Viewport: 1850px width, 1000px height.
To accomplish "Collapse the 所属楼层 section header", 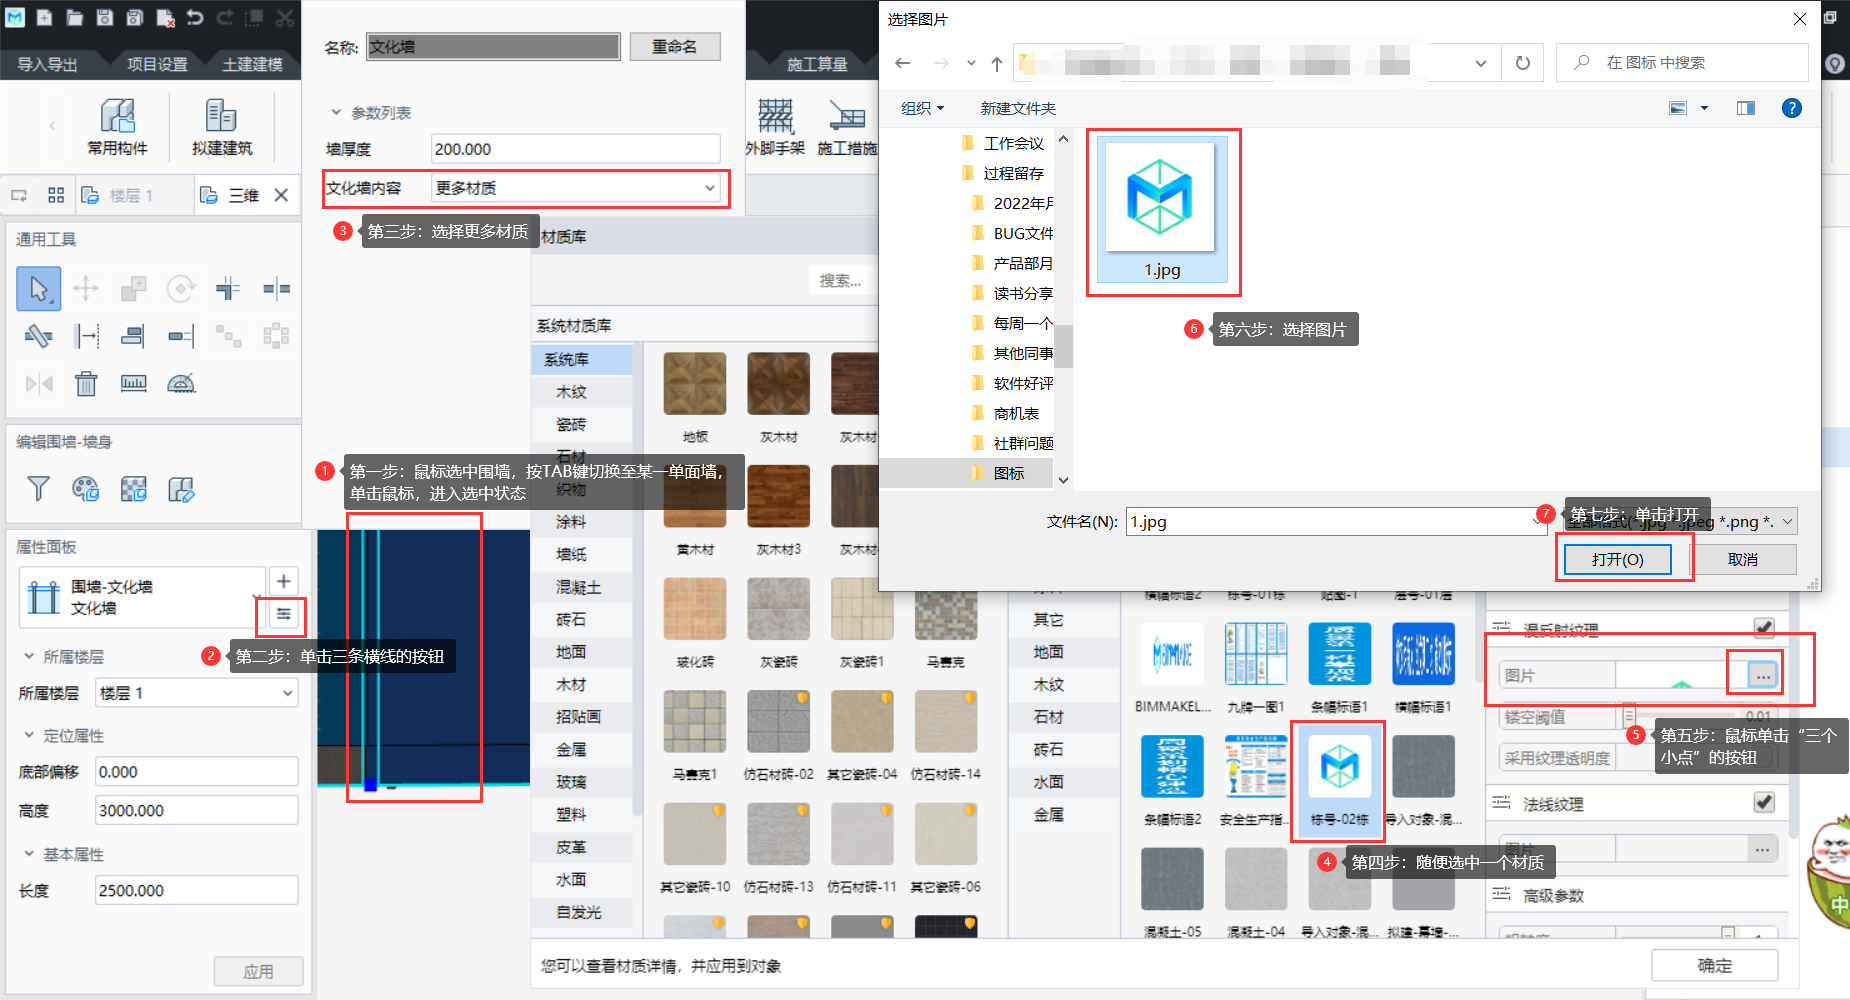I will (x=29, y=657).
